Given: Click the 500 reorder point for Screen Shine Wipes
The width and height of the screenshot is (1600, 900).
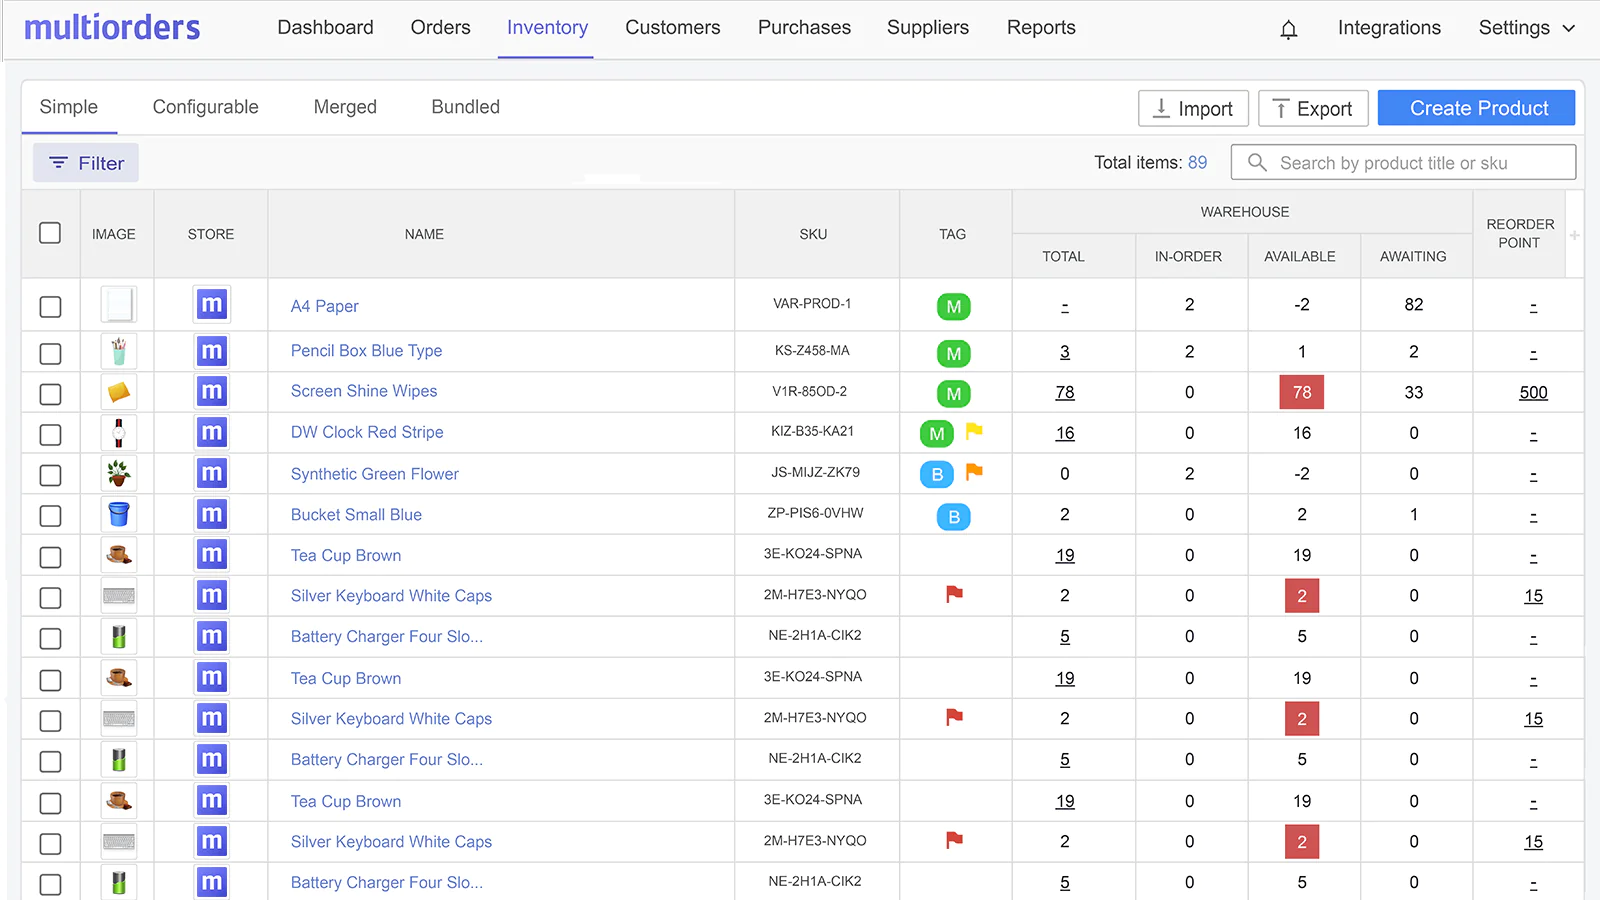Looking at the screenshot, I should pyautogui.click(x=1532, y=392).
